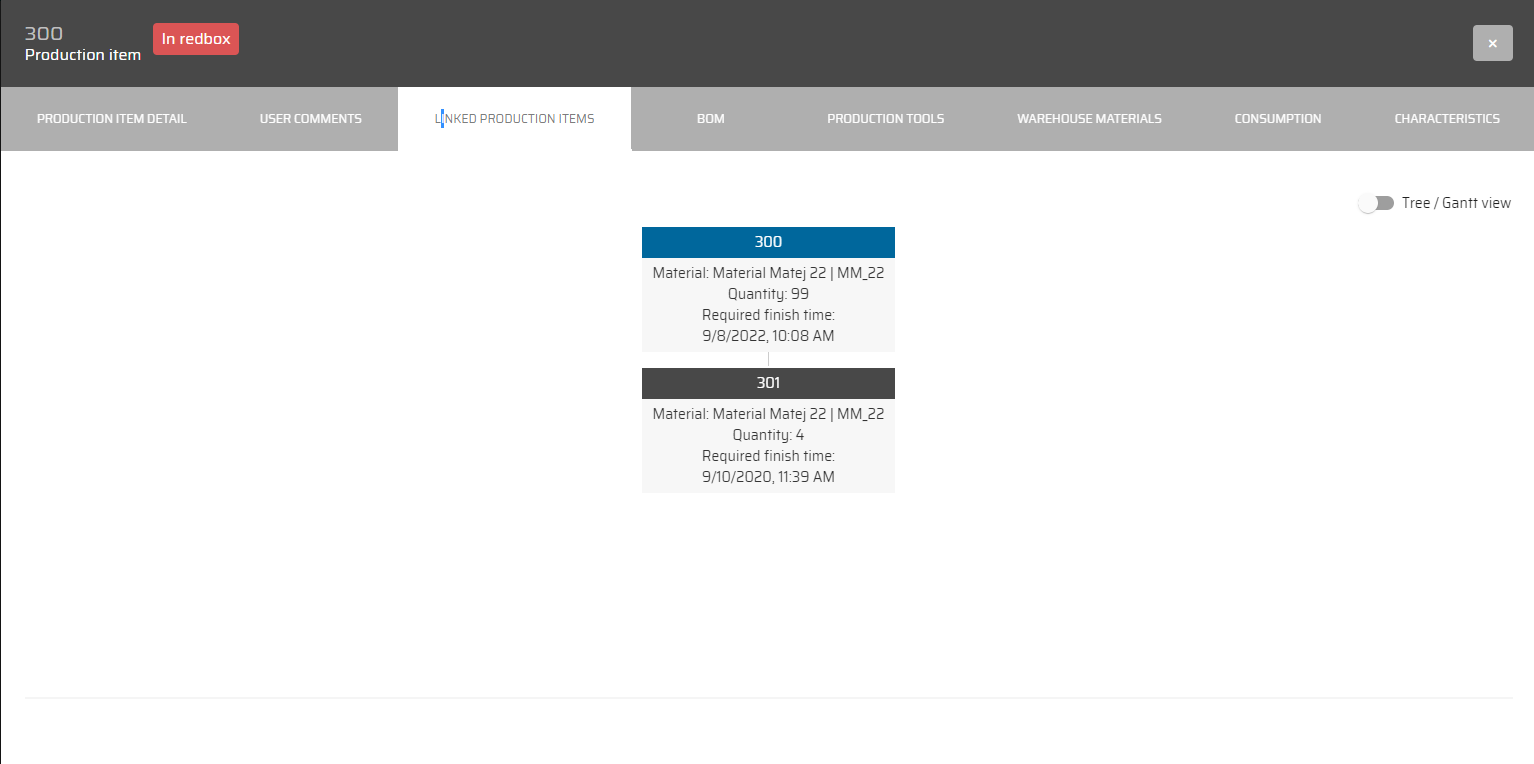Viewport: 1534px width, 764px height.
Task: View the Warehouse Materials tab
Action: (1089, 119)
